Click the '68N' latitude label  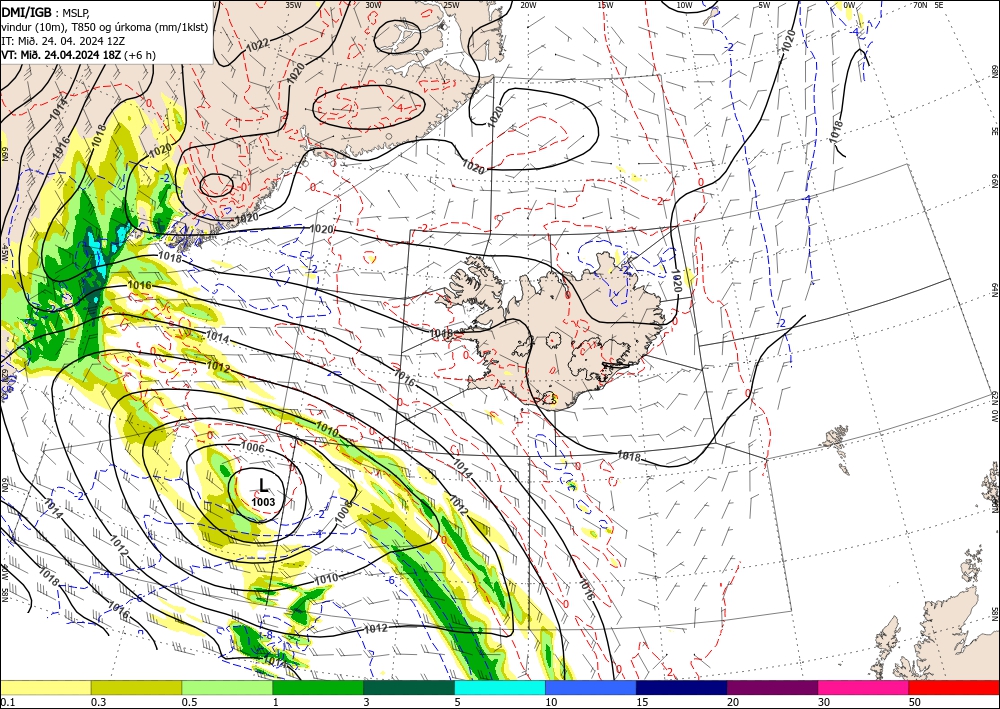pyautogui.click(x=994, y=71)
